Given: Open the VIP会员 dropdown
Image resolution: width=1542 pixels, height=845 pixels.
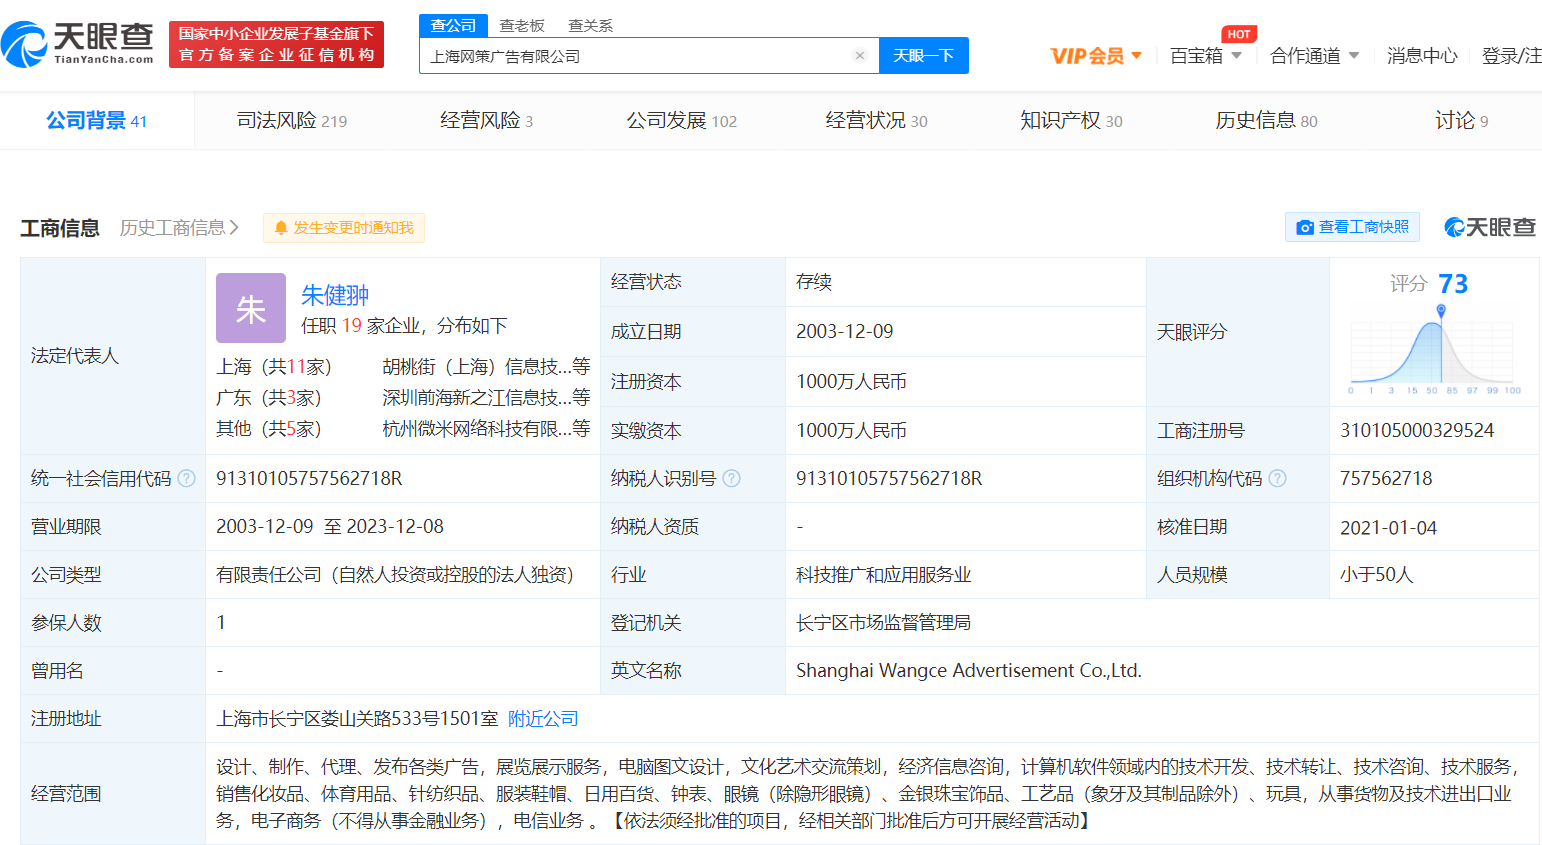Looking at the screenshot, I should (x=1096, y=56).
